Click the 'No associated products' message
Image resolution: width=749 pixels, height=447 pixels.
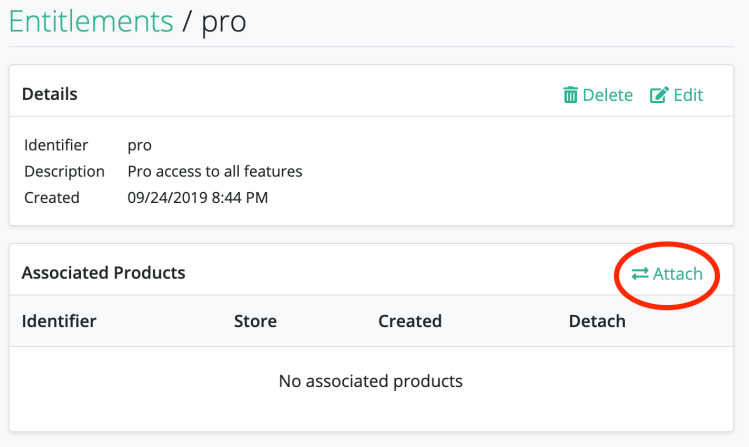pyautogui.click(x=371, y=381)
